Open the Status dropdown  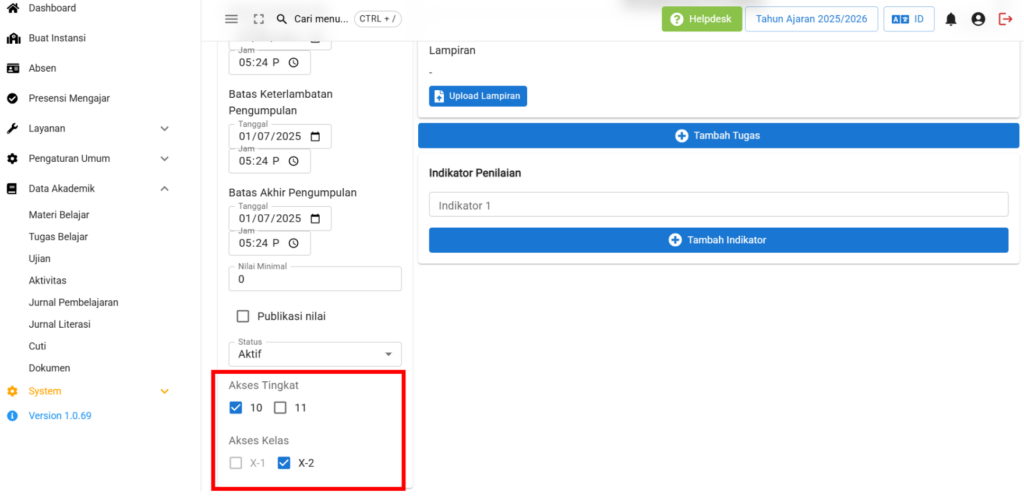pyautogui.click(x=315, y=354)
